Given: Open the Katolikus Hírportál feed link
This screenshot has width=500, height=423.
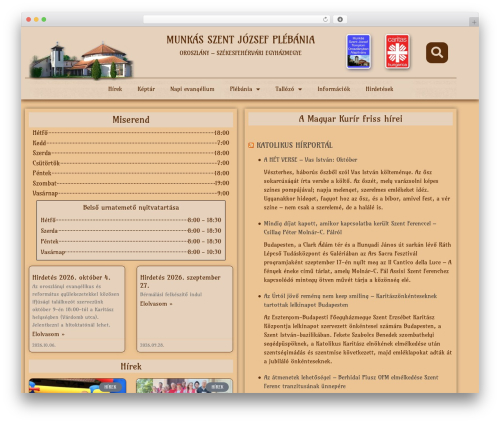Looking at the screenshot, I should pos(294,145).
